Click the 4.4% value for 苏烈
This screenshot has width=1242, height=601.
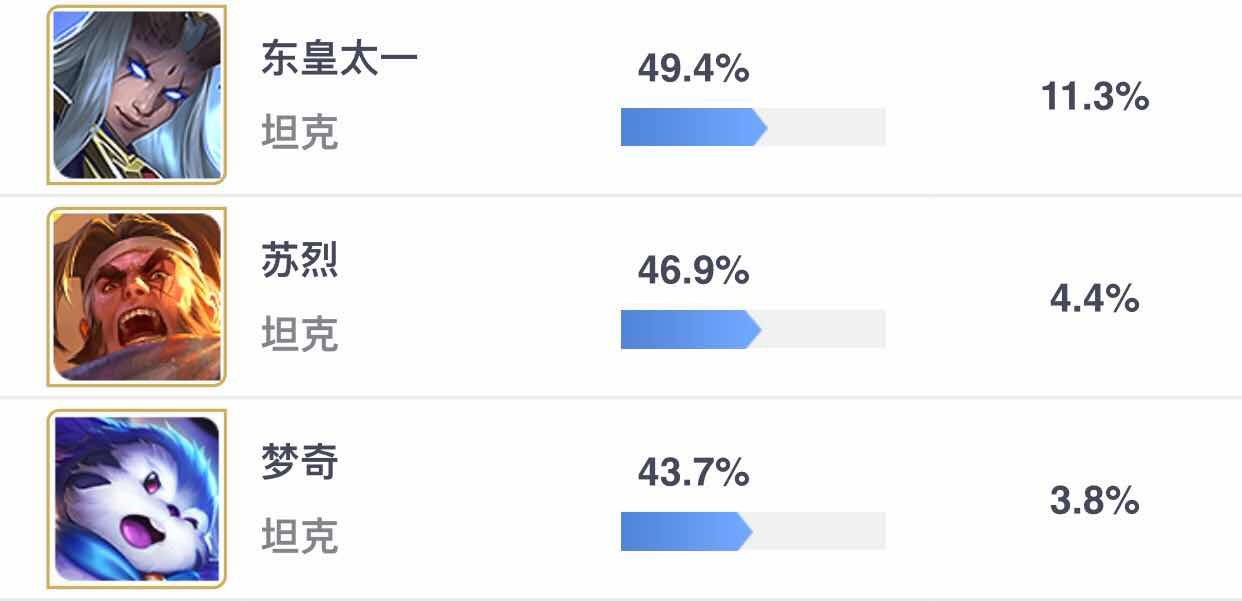[1095, 299]
